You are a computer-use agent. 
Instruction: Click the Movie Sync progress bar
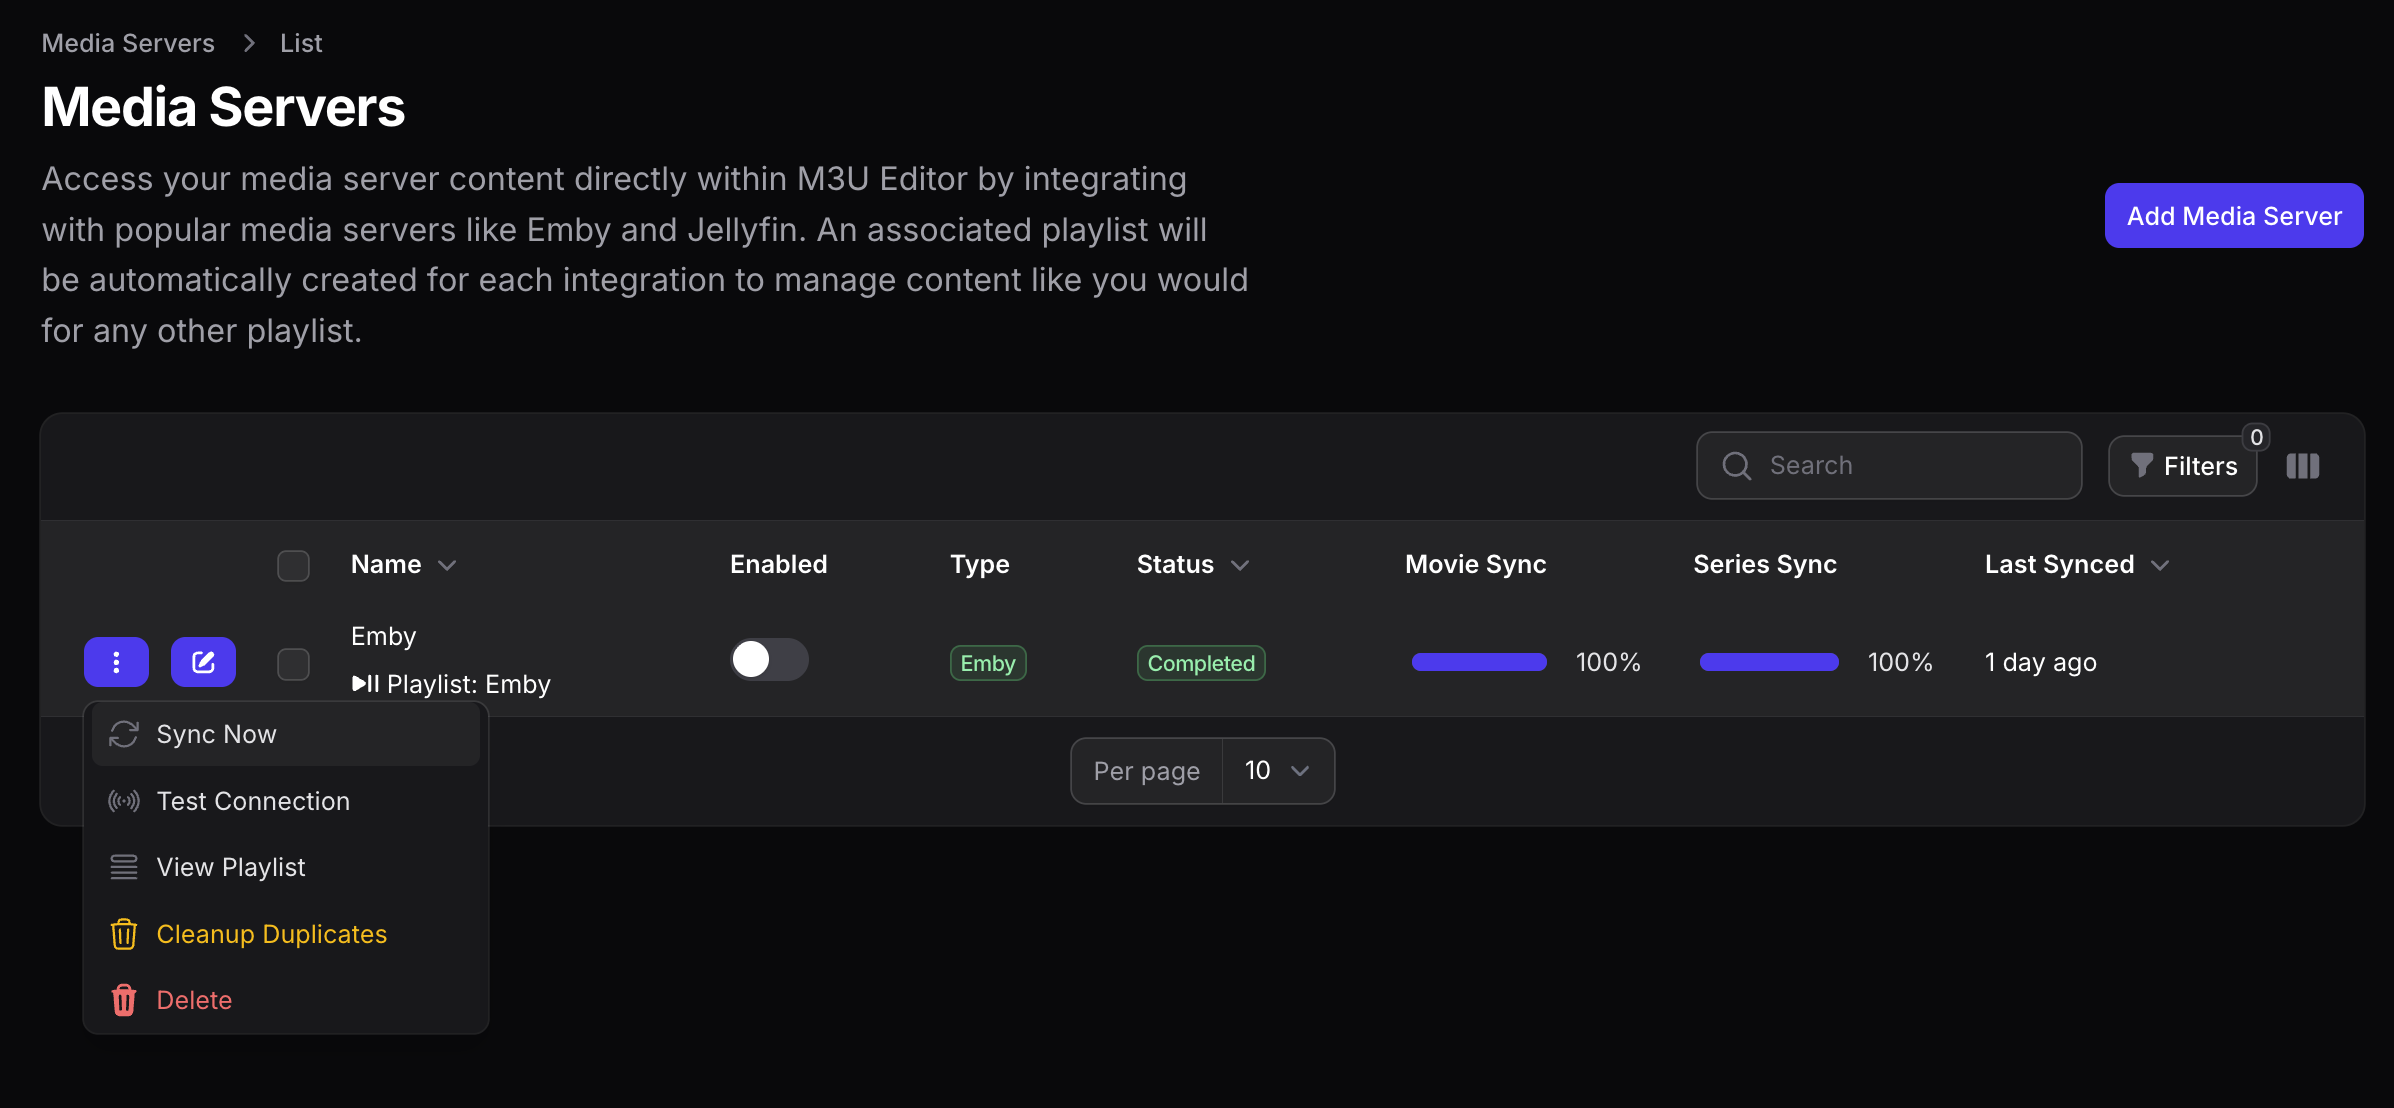pos(1478,661)
